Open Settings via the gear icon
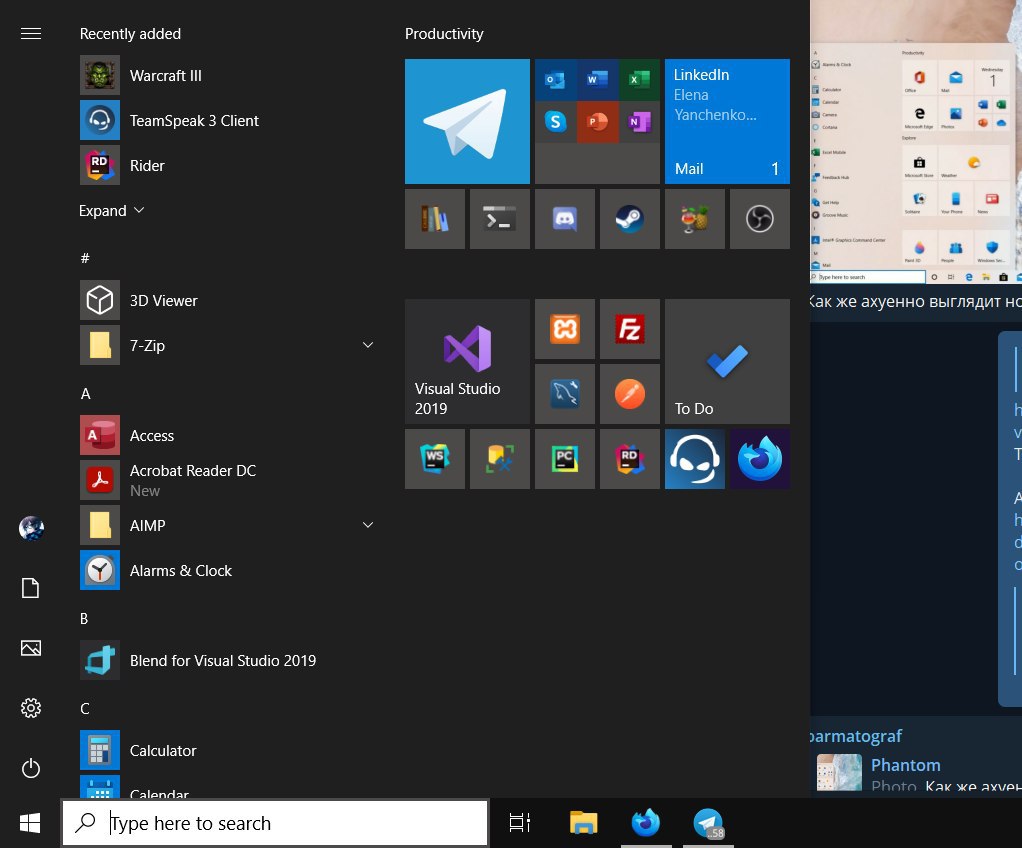The height and width of the screenshot is (848, 1022). (x=31, y=708)
